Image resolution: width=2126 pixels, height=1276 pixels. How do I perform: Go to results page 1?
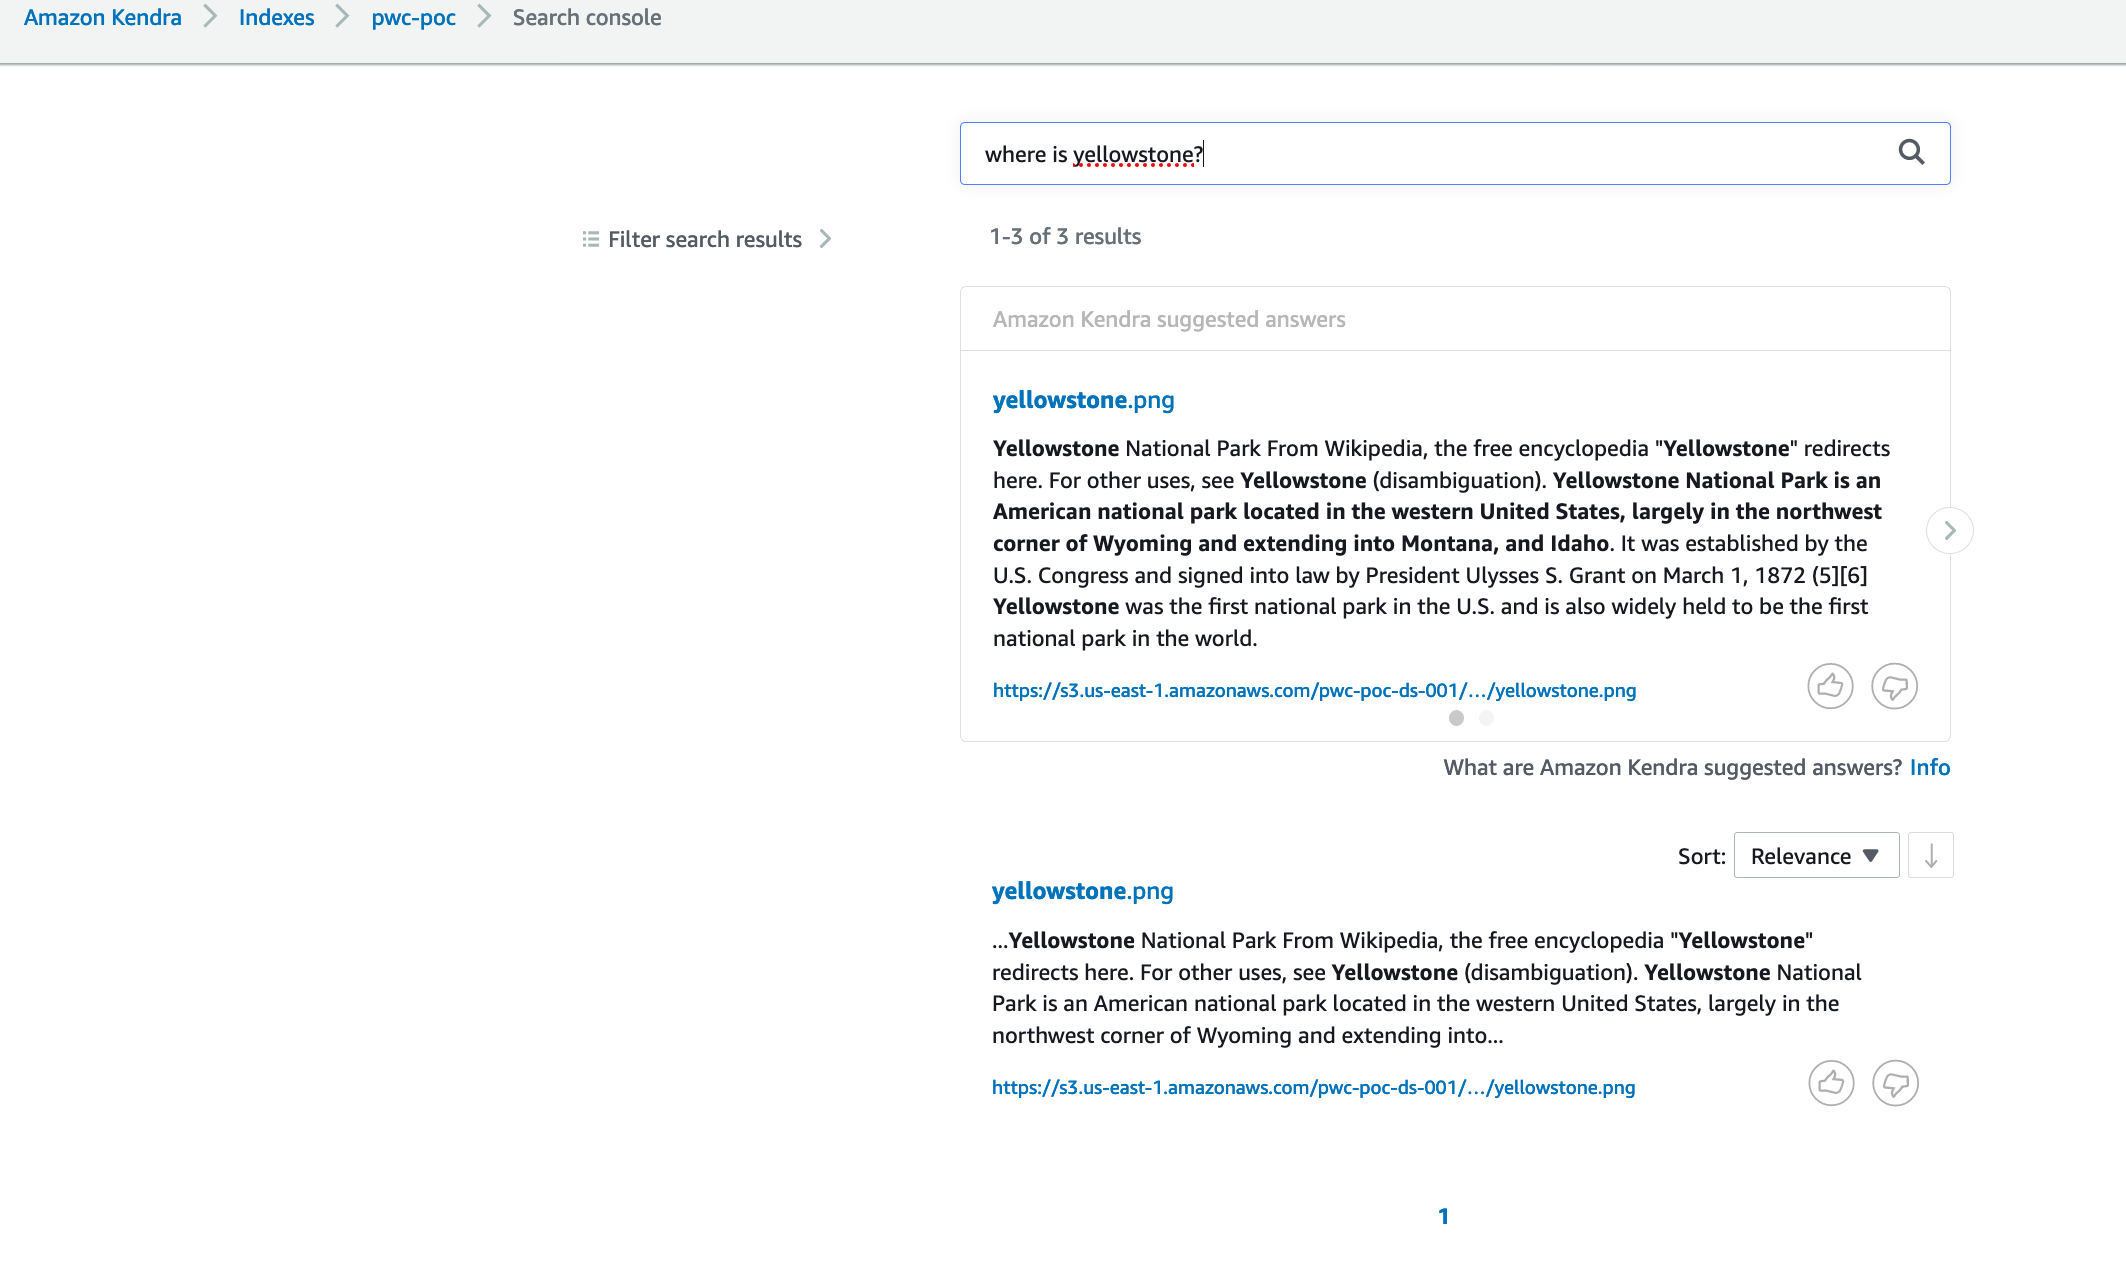(x=1443, y=1216)
